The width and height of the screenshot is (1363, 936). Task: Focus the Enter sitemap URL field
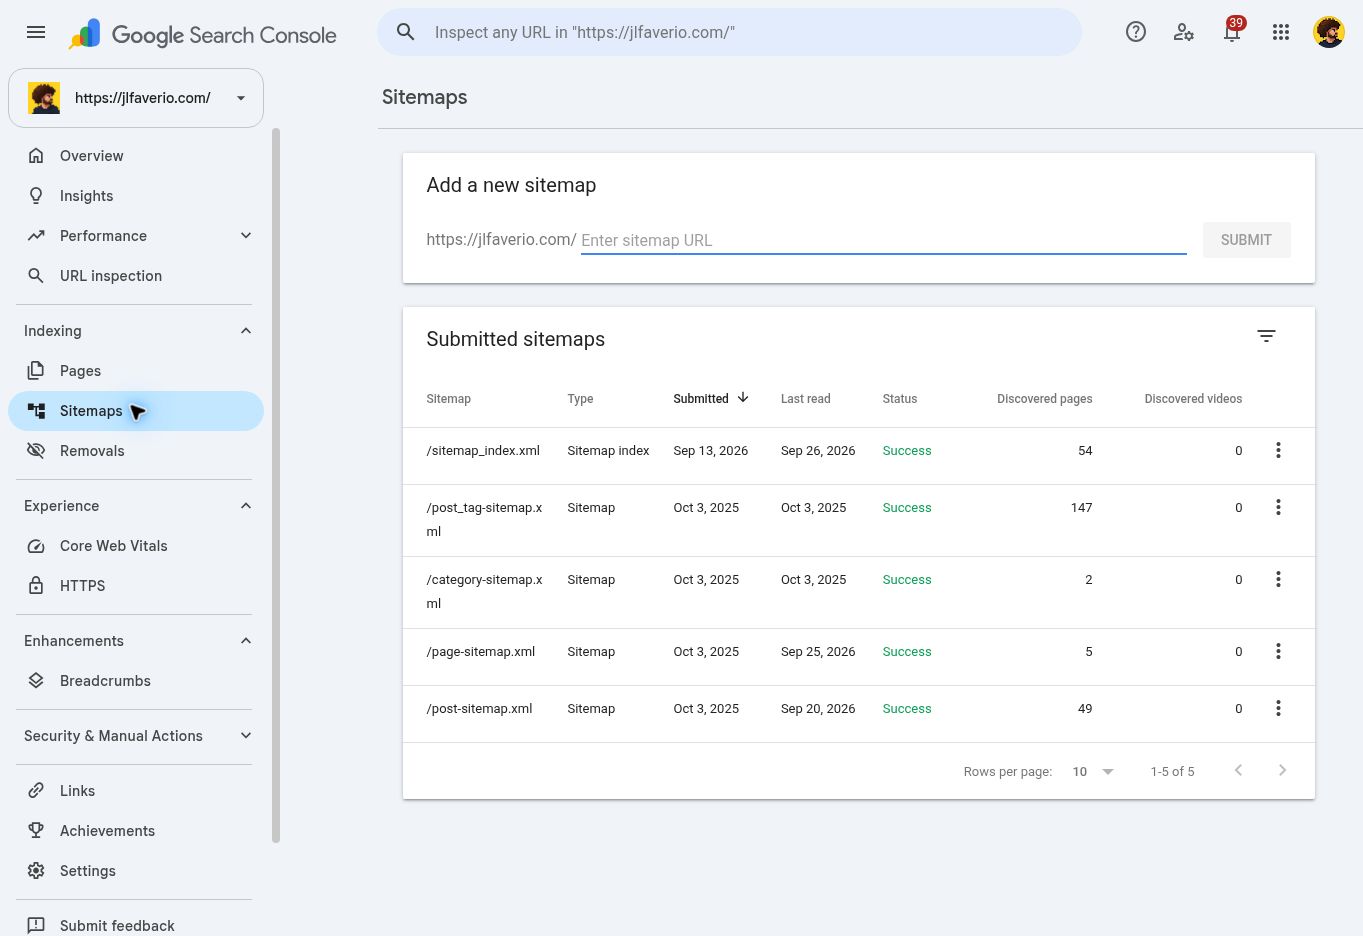tap(883, 240)
